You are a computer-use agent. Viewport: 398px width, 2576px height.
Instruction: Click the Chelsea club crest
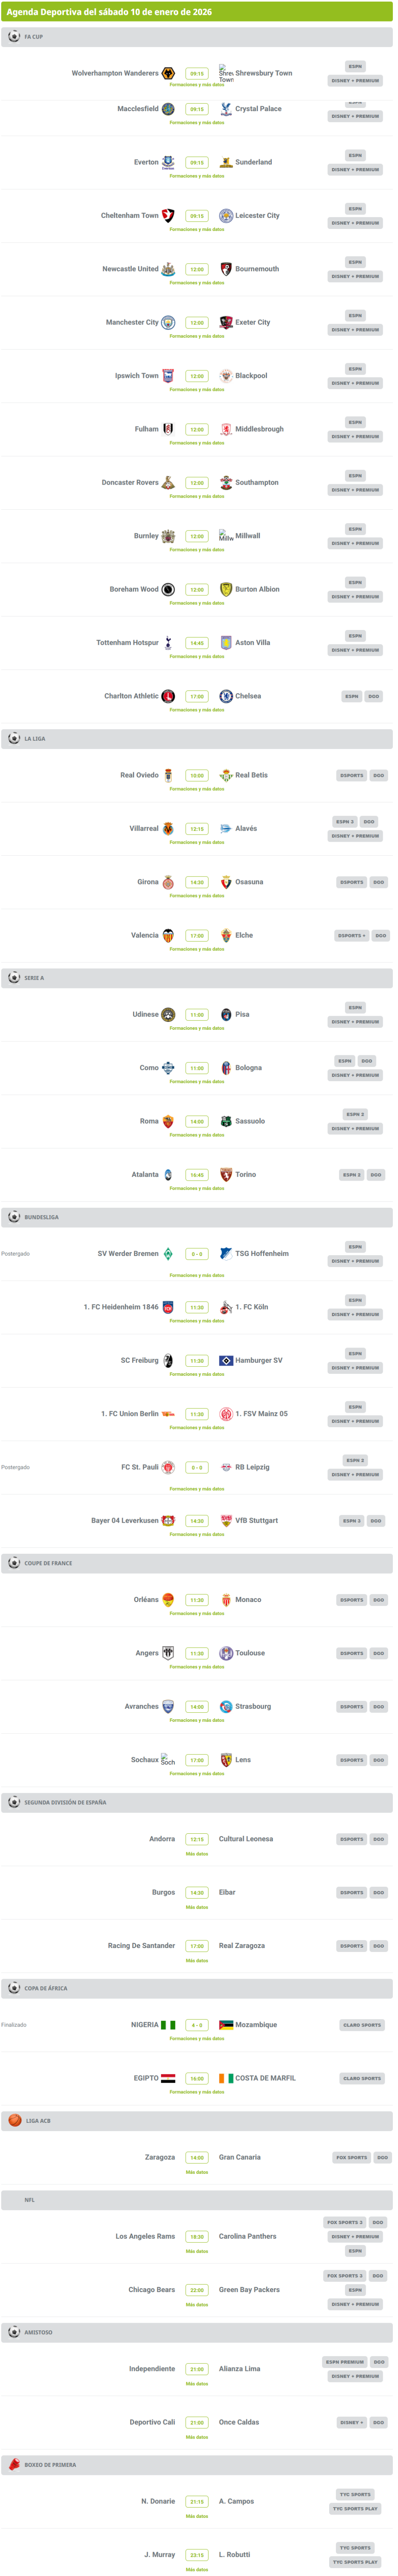pyautogui.click(x=226, y=696)
